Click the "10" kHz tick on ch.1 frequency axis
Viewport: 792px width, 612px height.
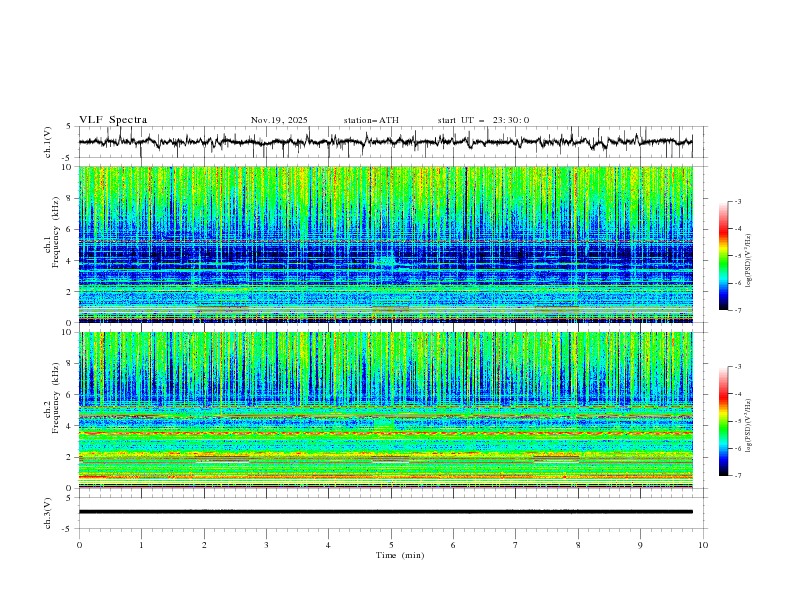(x=67, y=167)
